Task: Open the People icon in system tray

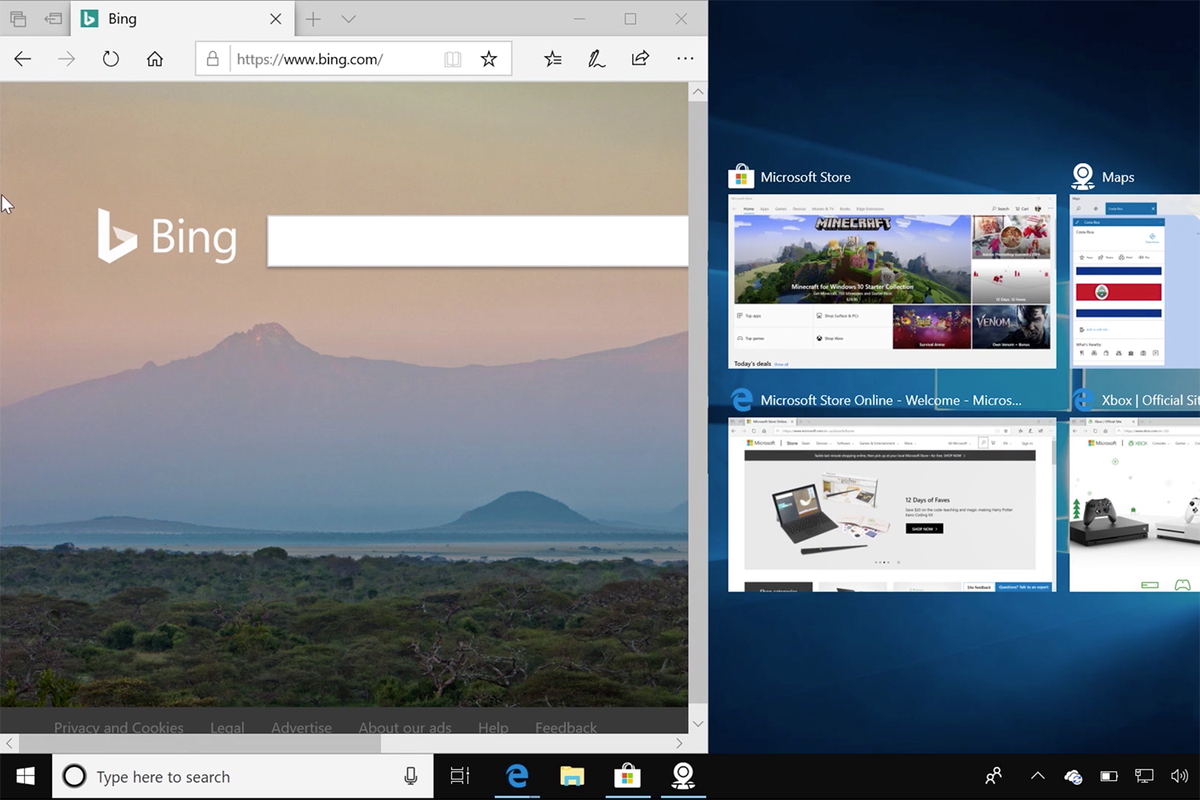Action: point(994,777)
